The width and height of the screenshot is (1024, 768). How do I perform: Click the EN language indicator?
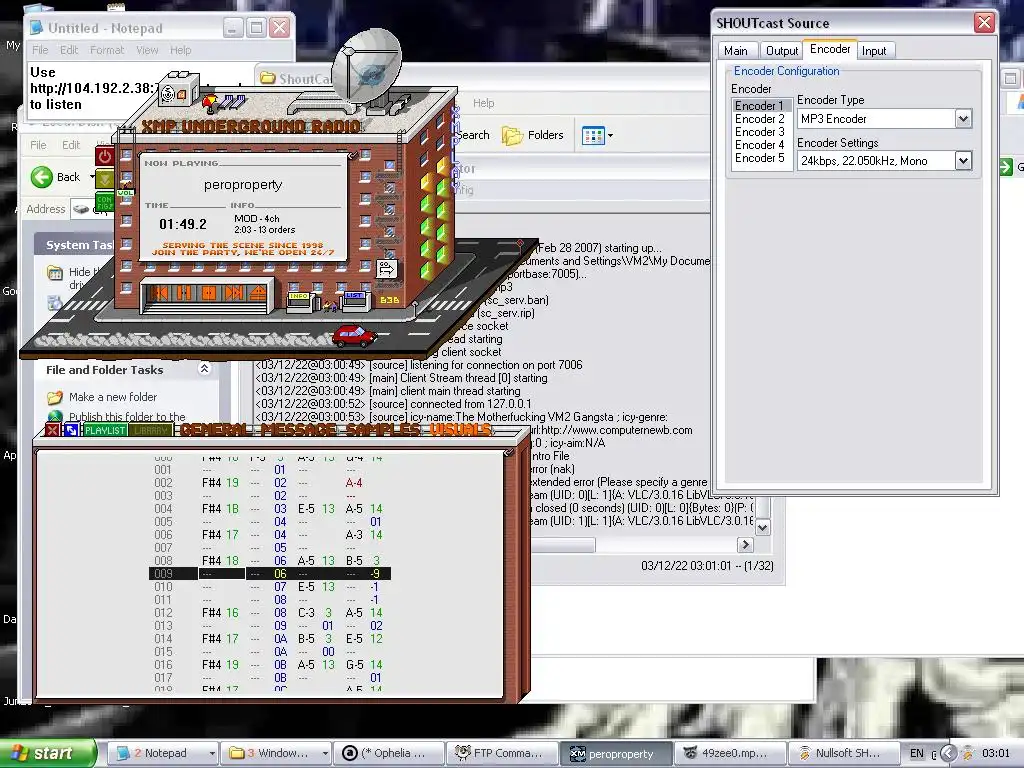pyautogui.click(x=917, y=754)
